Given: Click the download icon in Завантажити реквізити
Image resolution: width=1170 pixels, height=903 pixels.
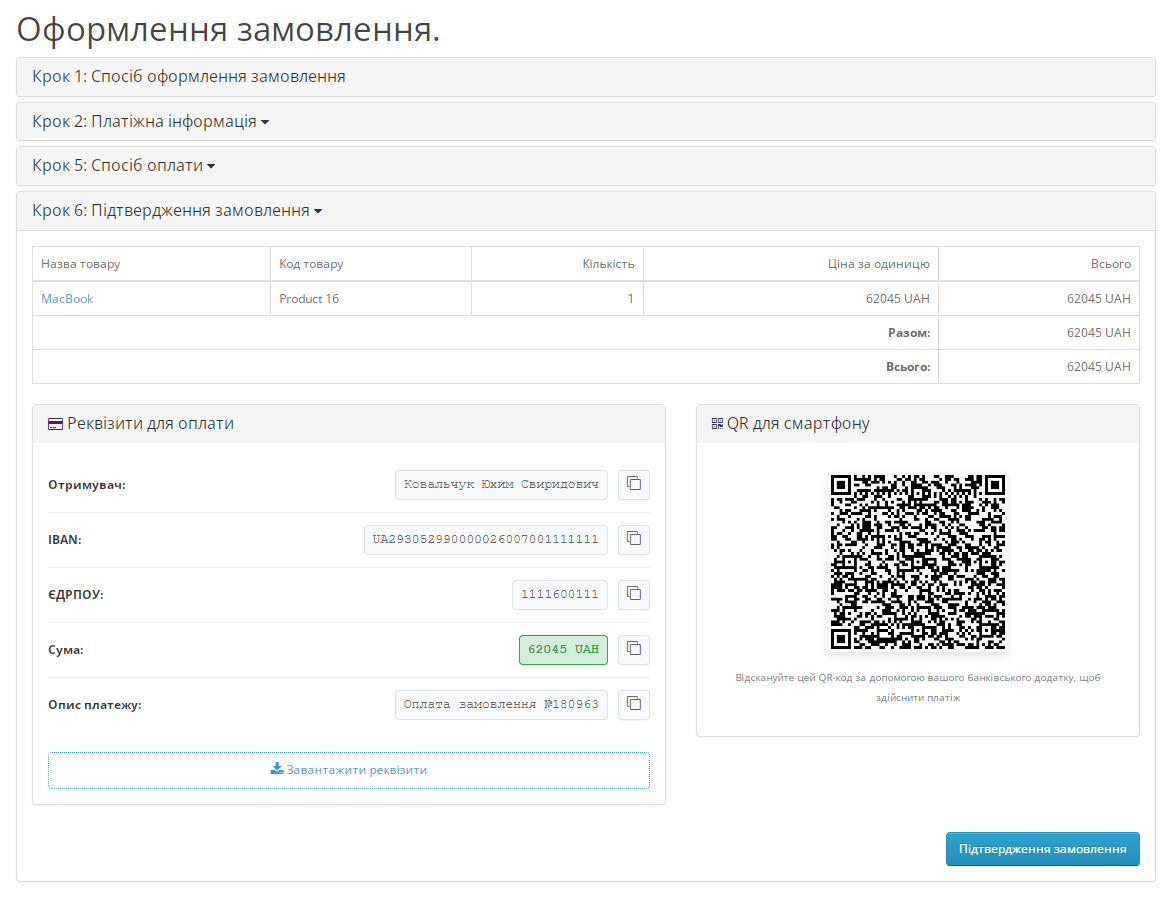Looking at the screenshot, I should (277, 769).
